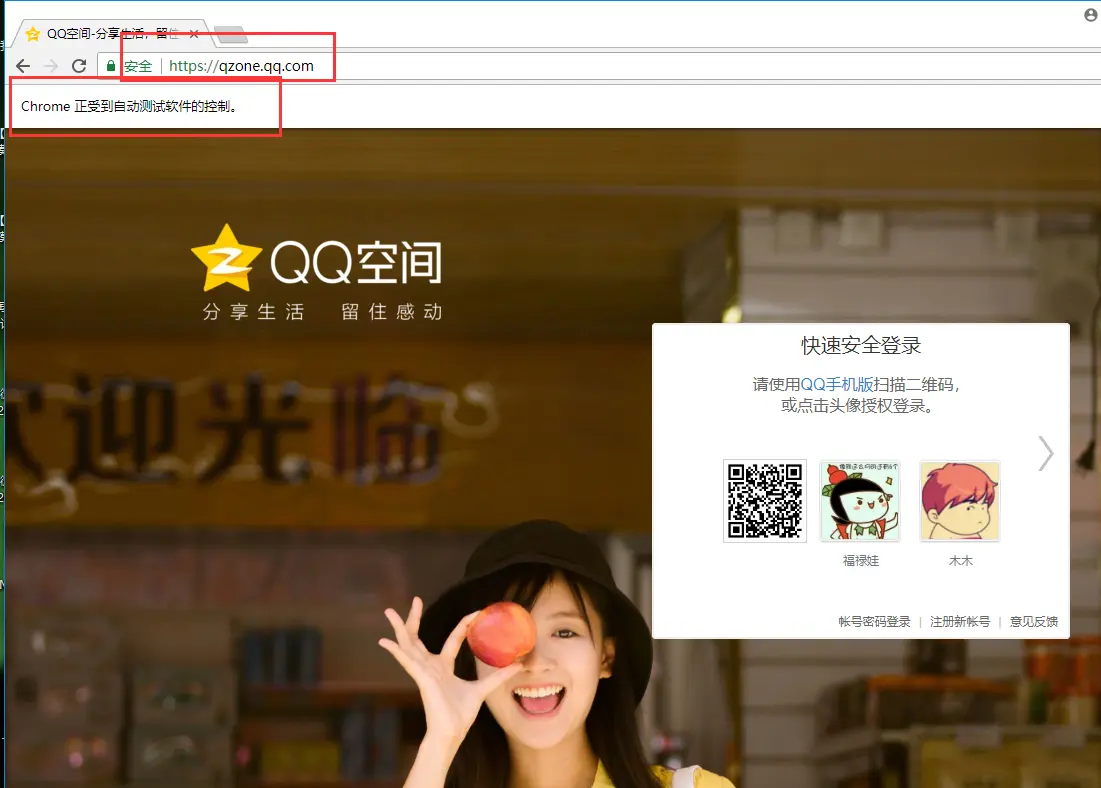Close the QQ空间 browser tab

point(194,34)
